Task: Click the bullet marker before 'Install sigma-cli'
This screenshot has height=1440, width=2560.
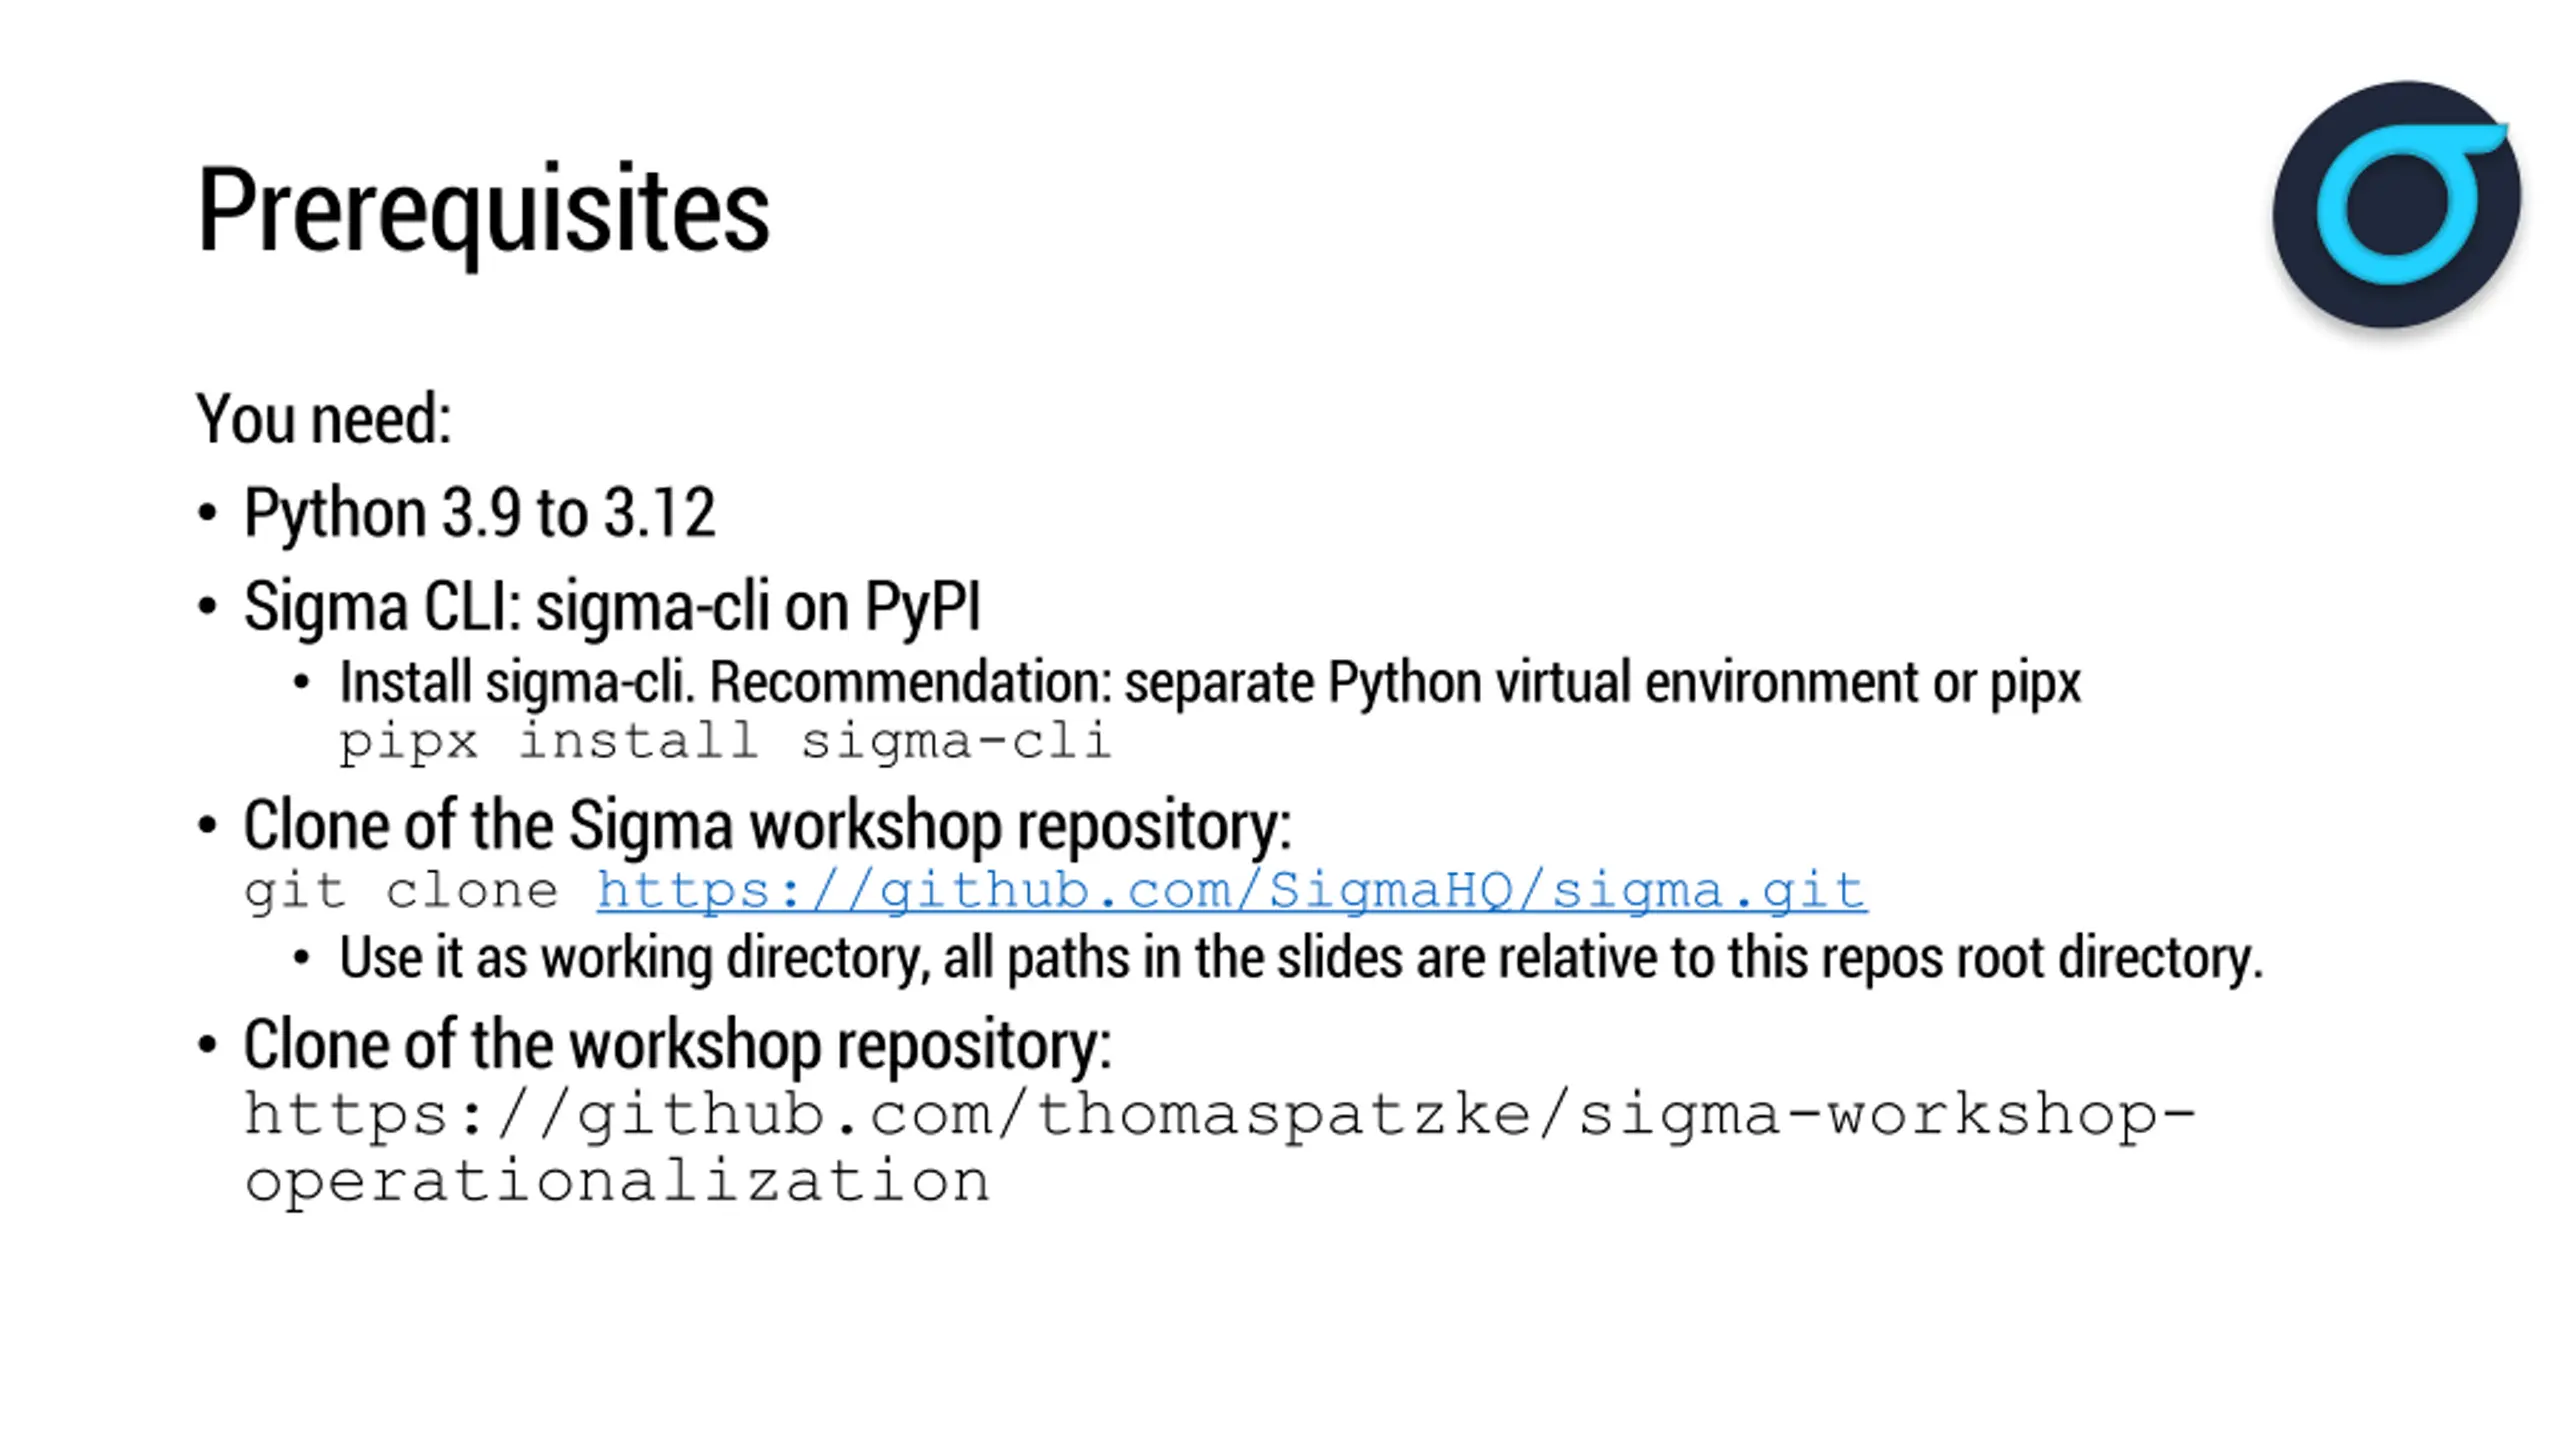Action: [302, 684]
